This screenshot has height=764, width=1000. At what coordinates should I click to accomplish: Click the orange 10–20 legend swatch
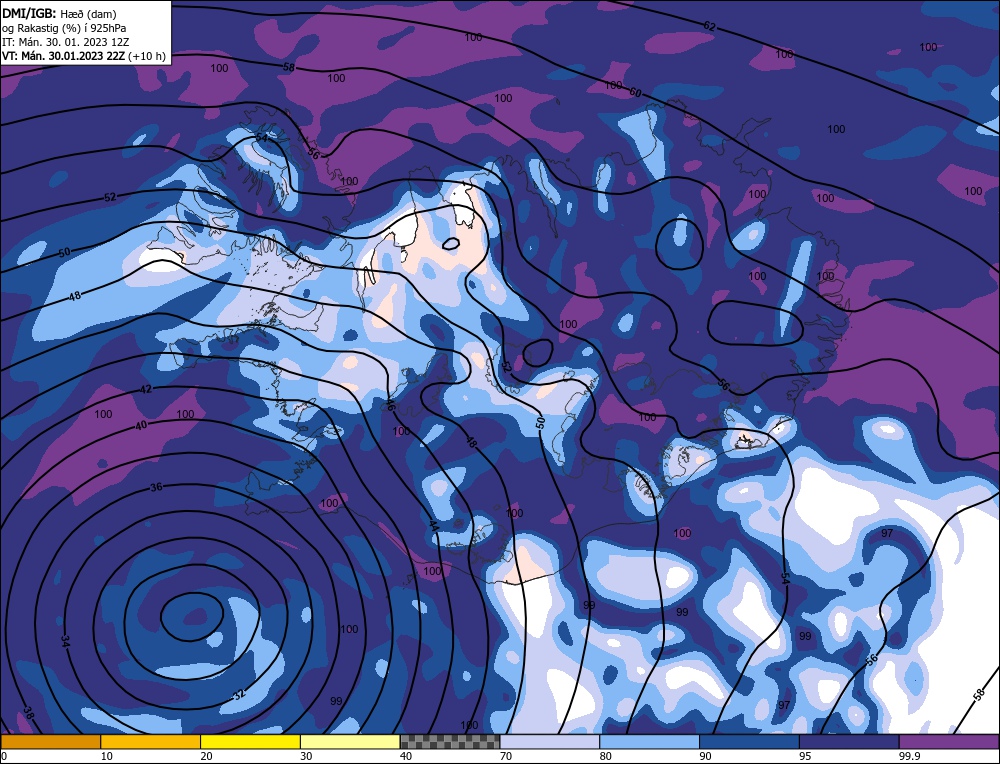(x=151, y=742)
